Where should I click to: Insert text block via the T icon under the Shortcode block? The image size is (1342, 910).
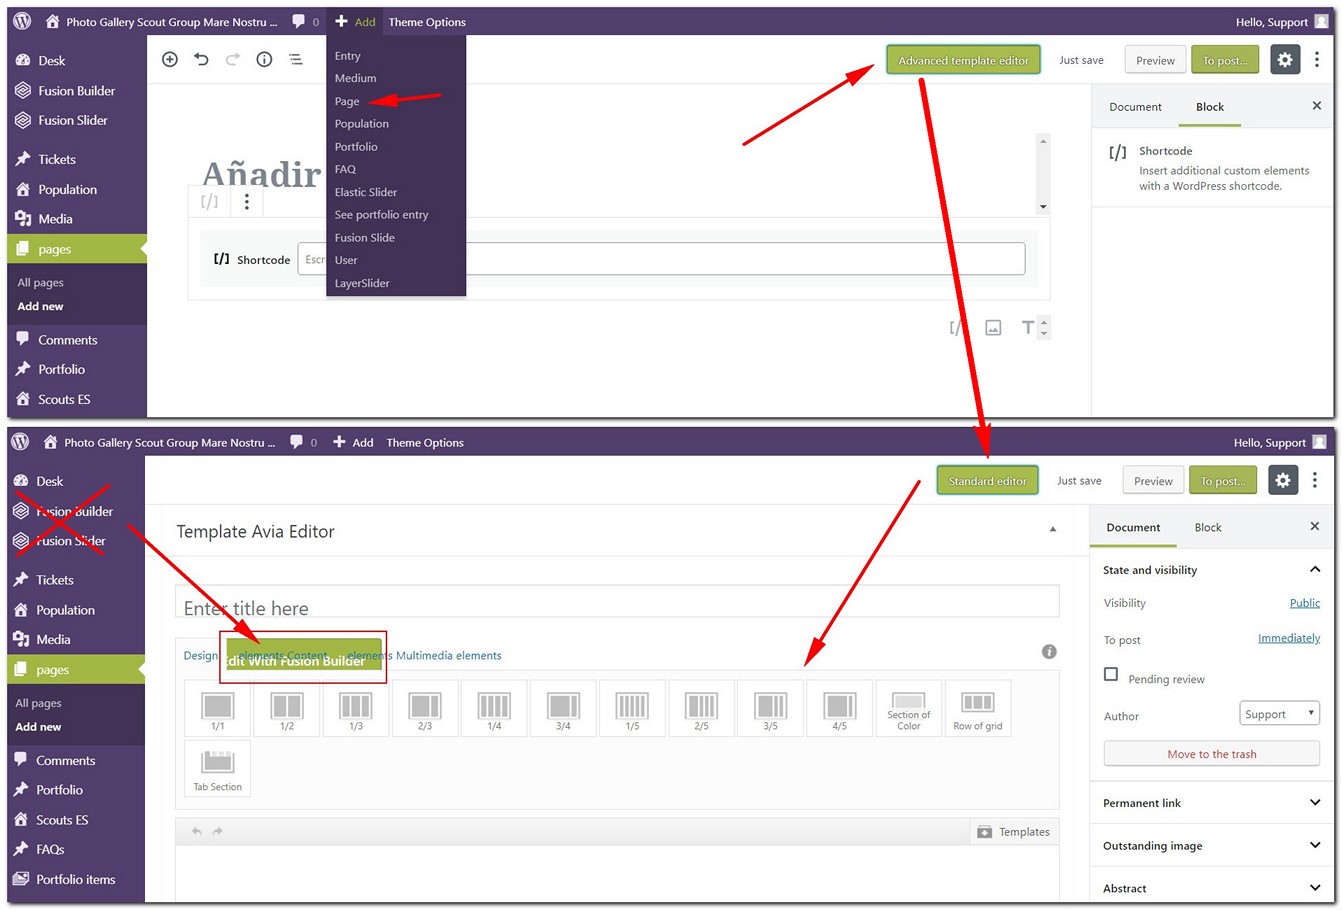click(1027, 328)
